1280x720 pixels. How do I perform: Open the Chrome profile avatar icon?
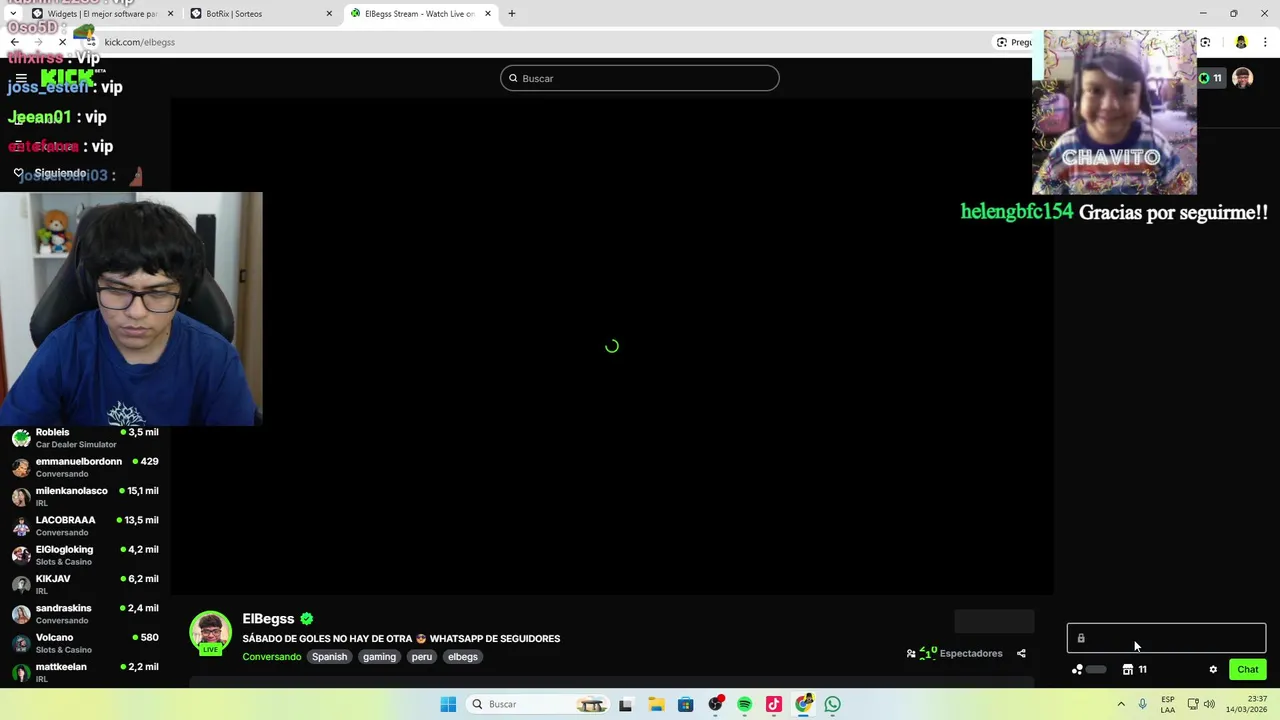tap(1241, 42)
